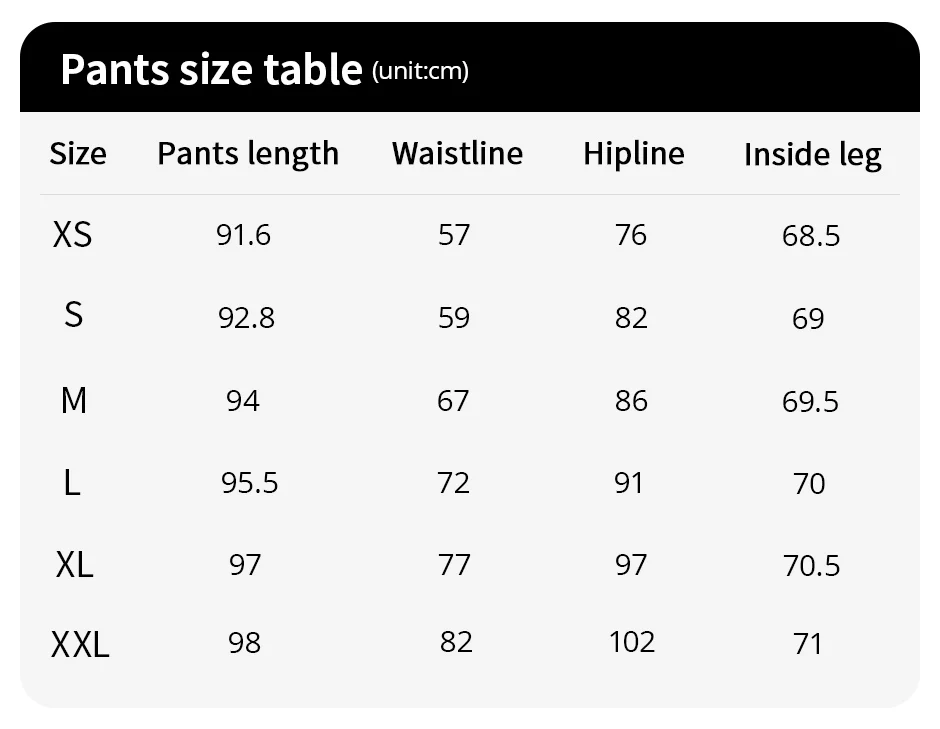The height and width of the screenshot is (729, 940).
Task: Select the 86 hipline cell
Action: point(631,401)
